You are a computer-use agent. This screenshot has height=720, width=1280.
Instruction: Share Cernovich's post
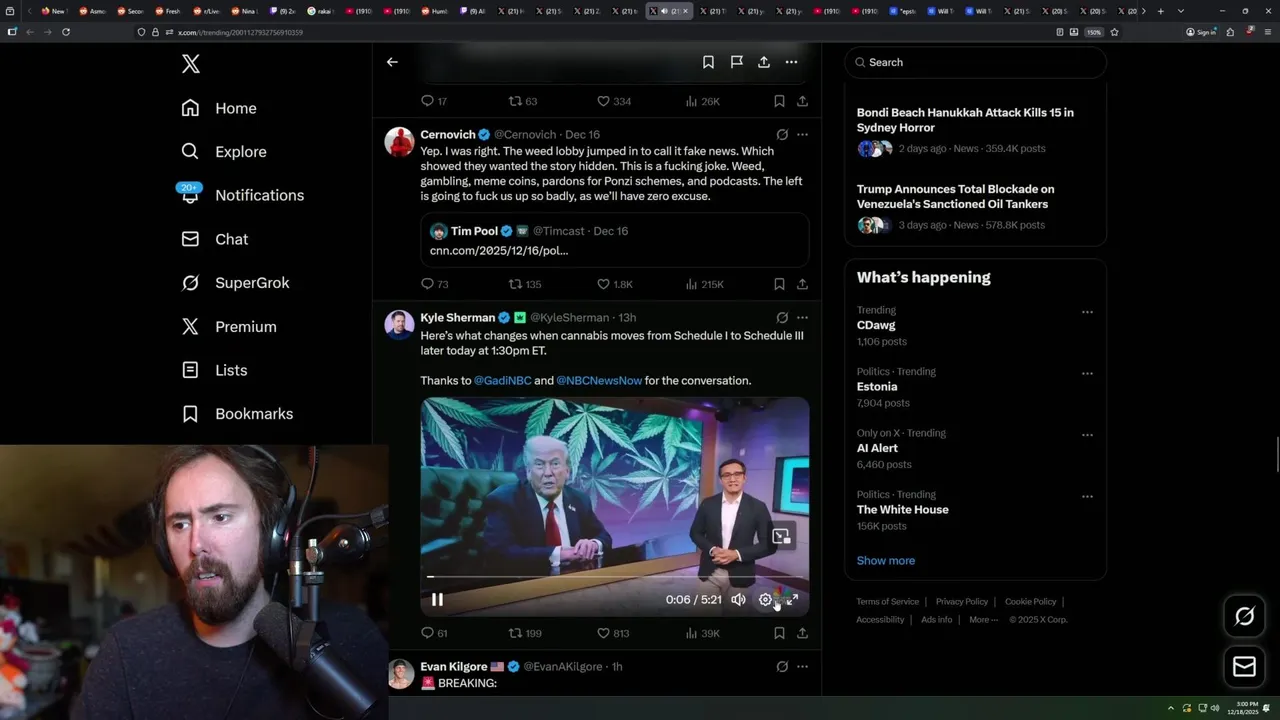click(802, 284)
